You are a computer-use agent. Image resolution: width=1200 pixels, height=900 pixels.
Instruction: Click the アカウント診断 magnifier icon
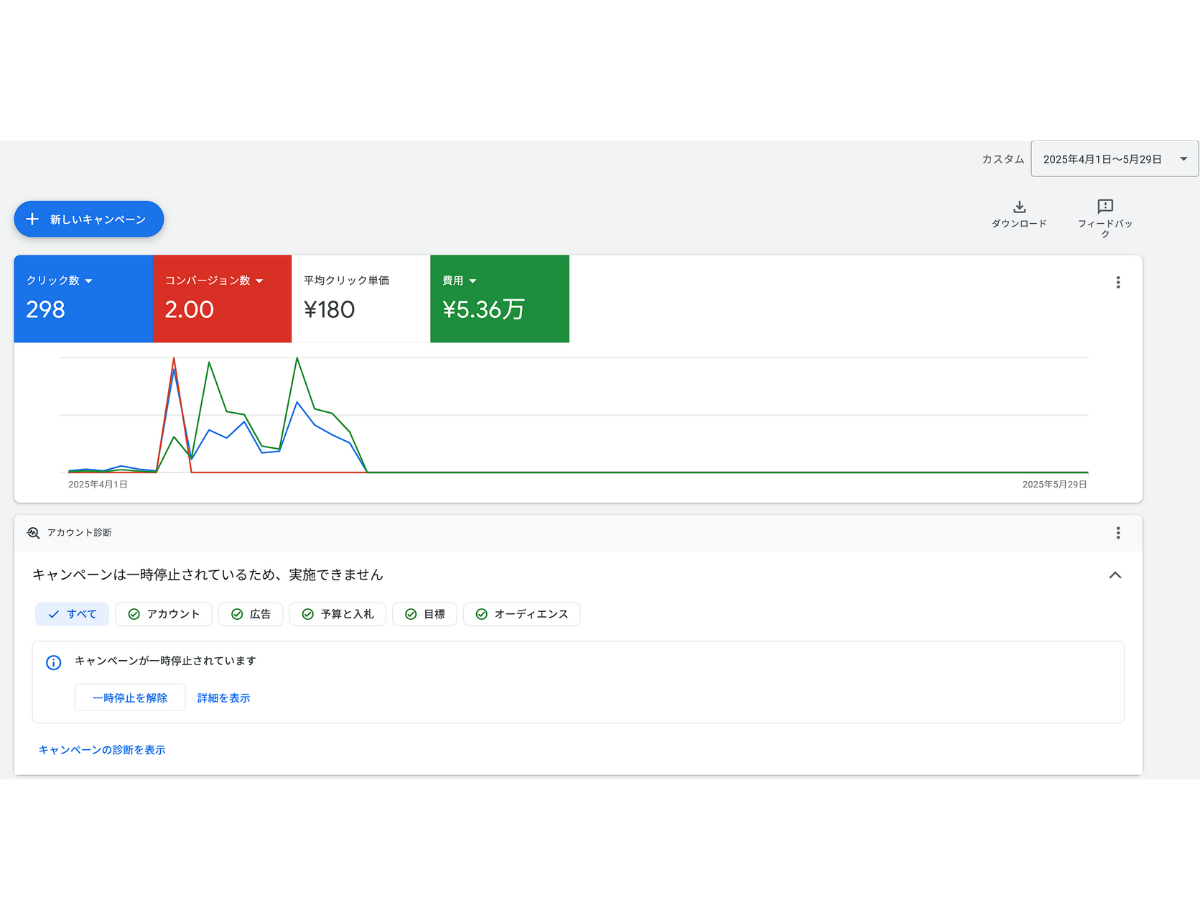(33, 533)
